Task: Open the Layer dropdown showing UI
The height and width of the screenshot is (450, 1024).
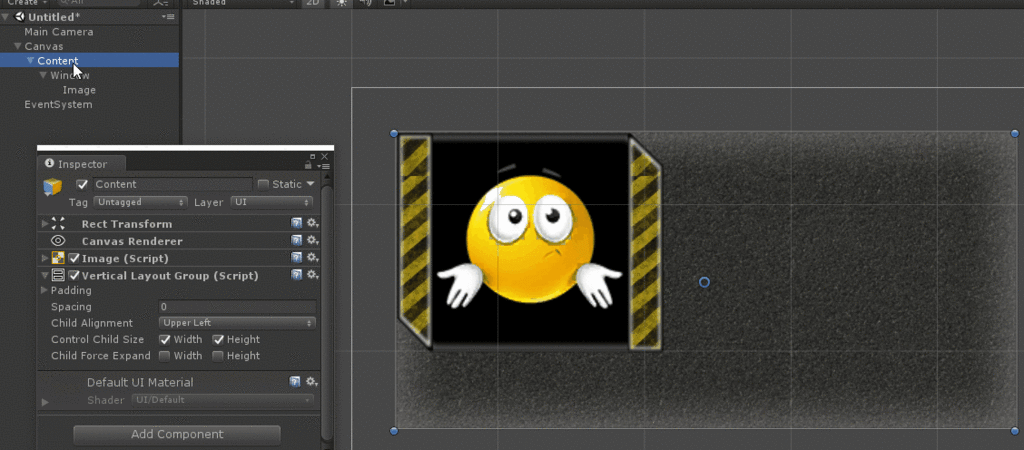Action: pos(271,202)
